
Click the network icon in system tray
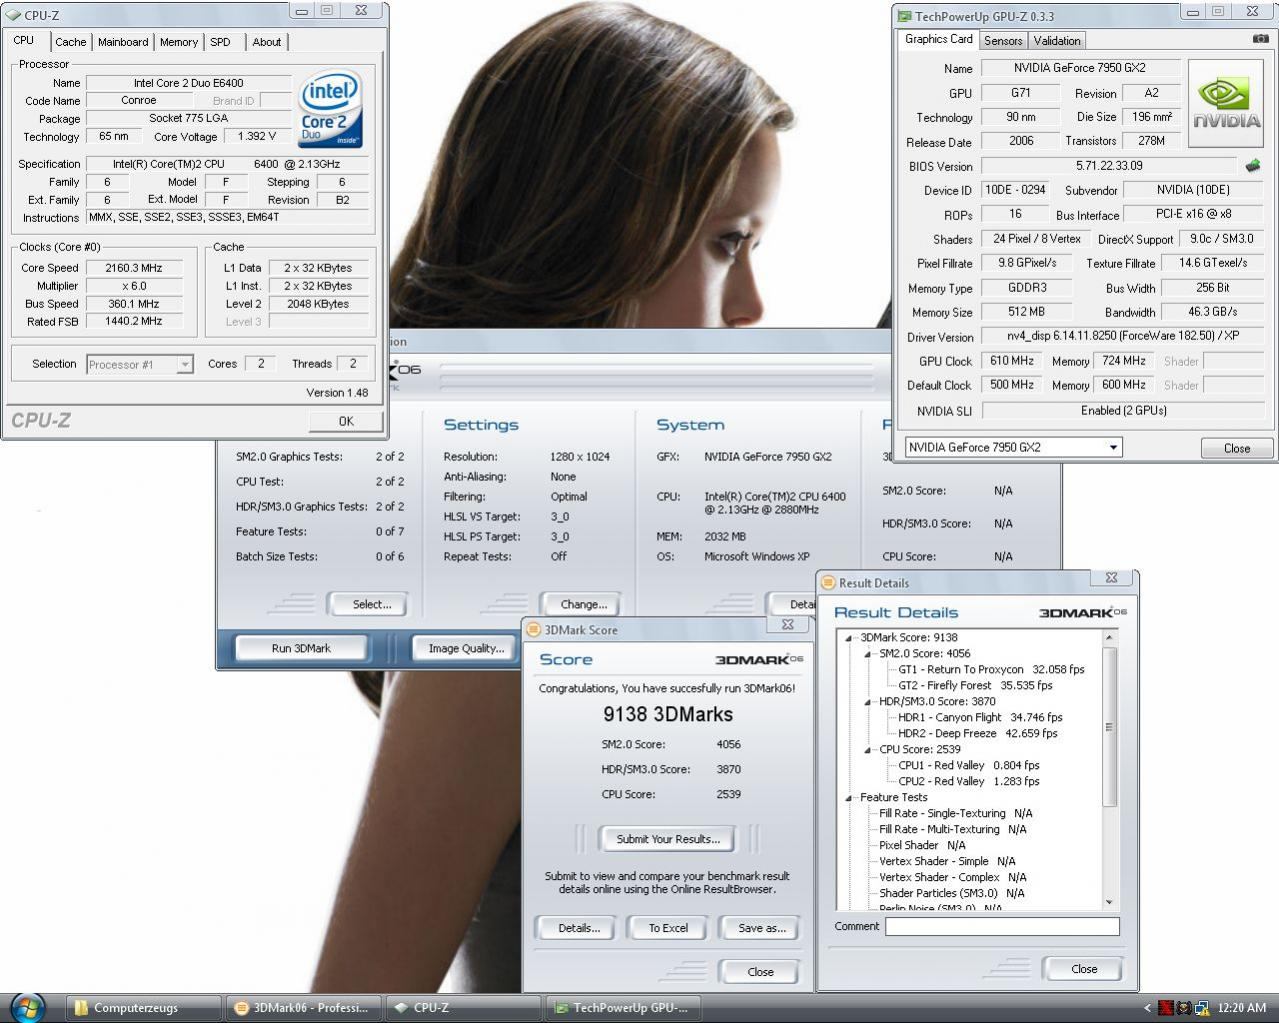(1201, 1008)
